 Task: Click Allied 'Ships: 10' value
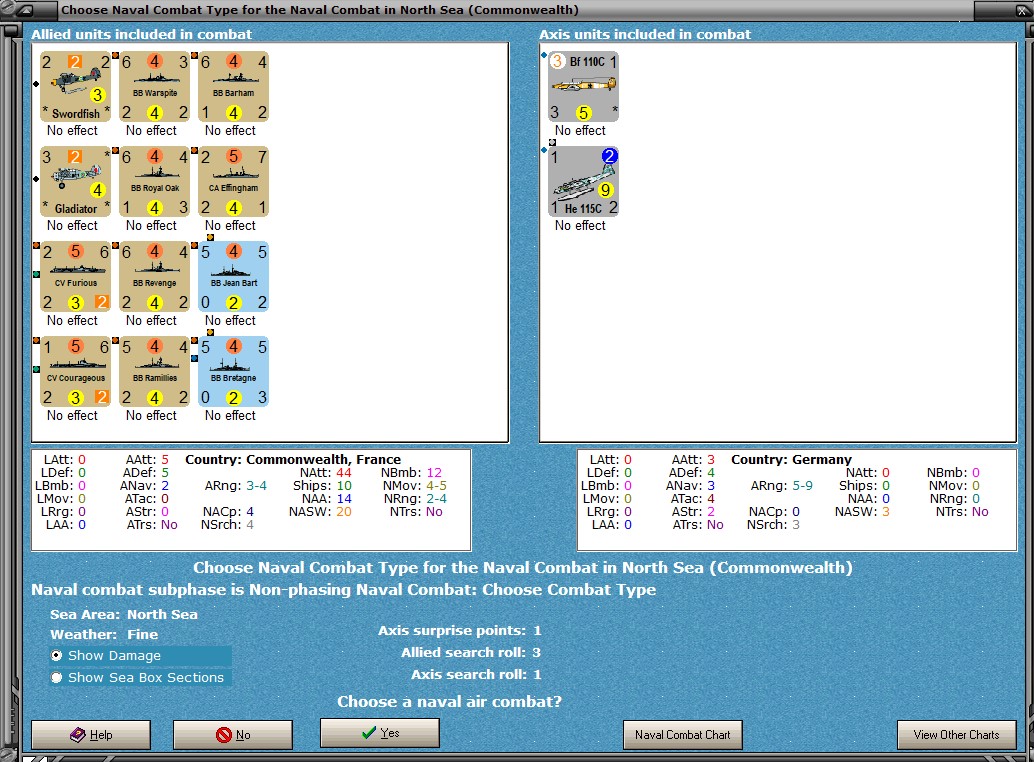point(322,486)
